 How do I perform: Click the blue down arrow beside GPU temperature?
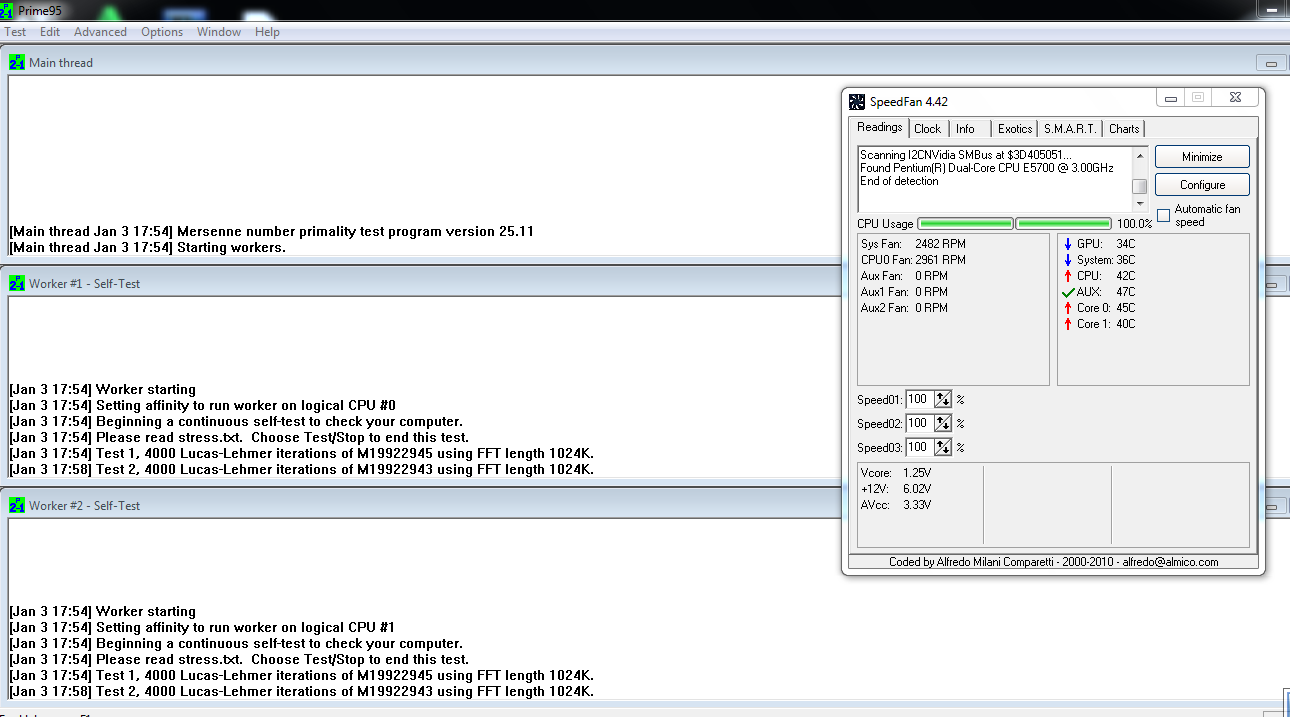coord(1068,244)
